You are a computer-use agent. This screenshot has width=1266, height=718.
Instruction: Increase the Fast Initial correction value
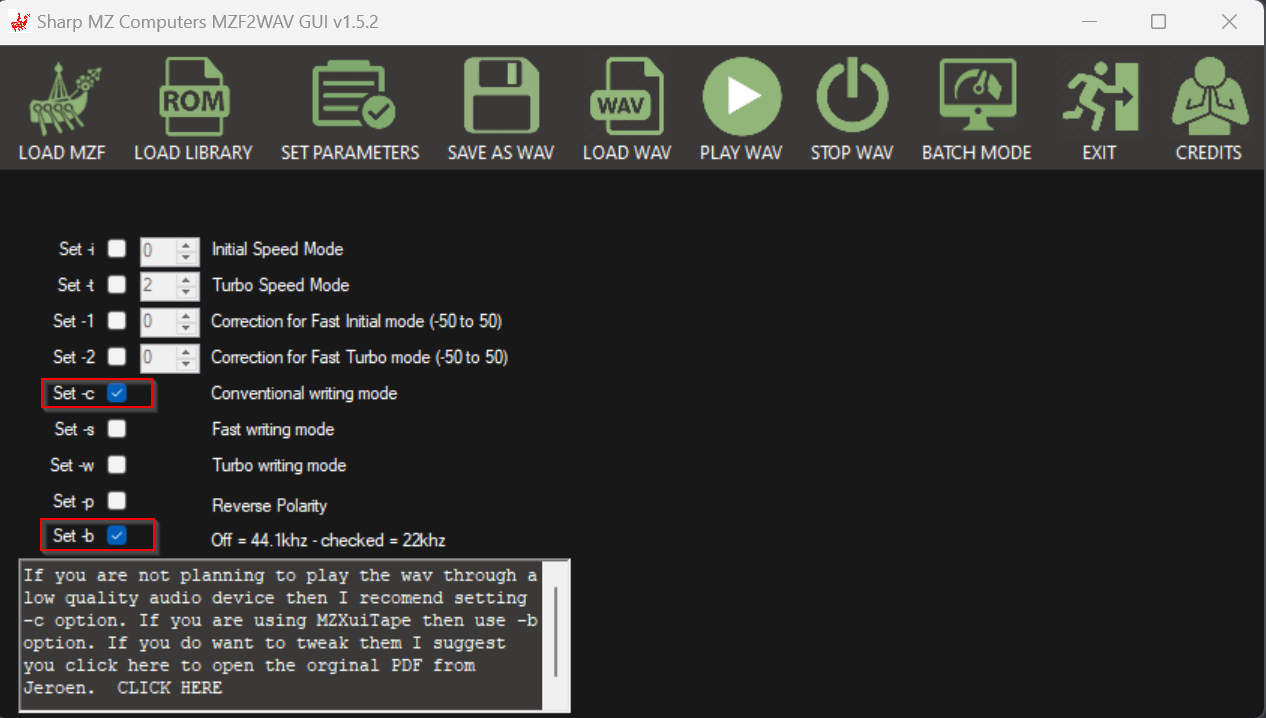point(186,315)
